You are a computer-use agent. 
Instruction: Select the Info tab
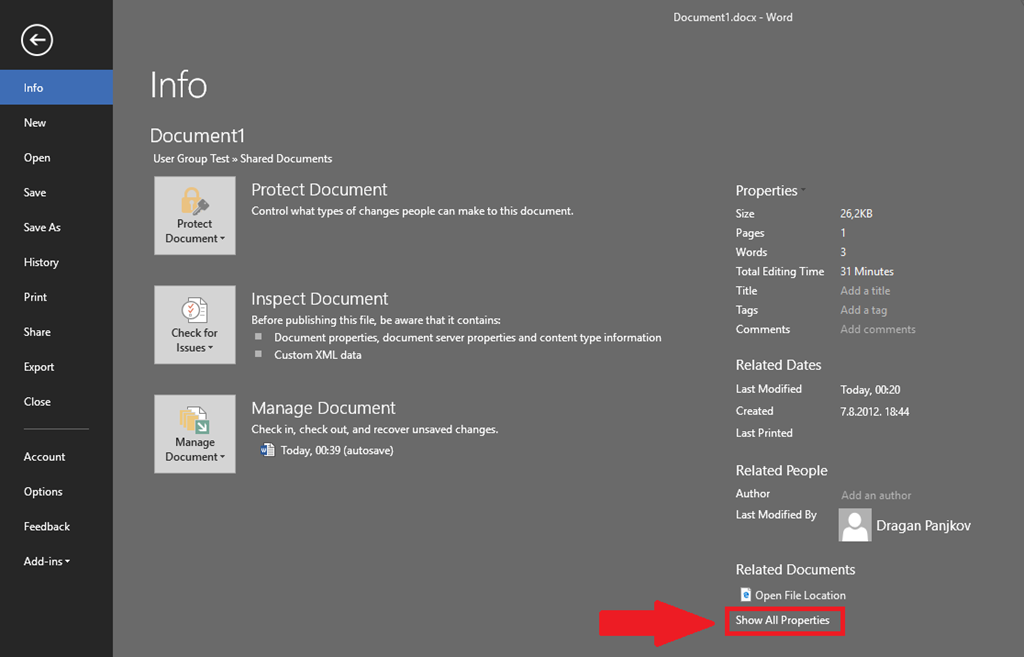[x=56, y=88]
